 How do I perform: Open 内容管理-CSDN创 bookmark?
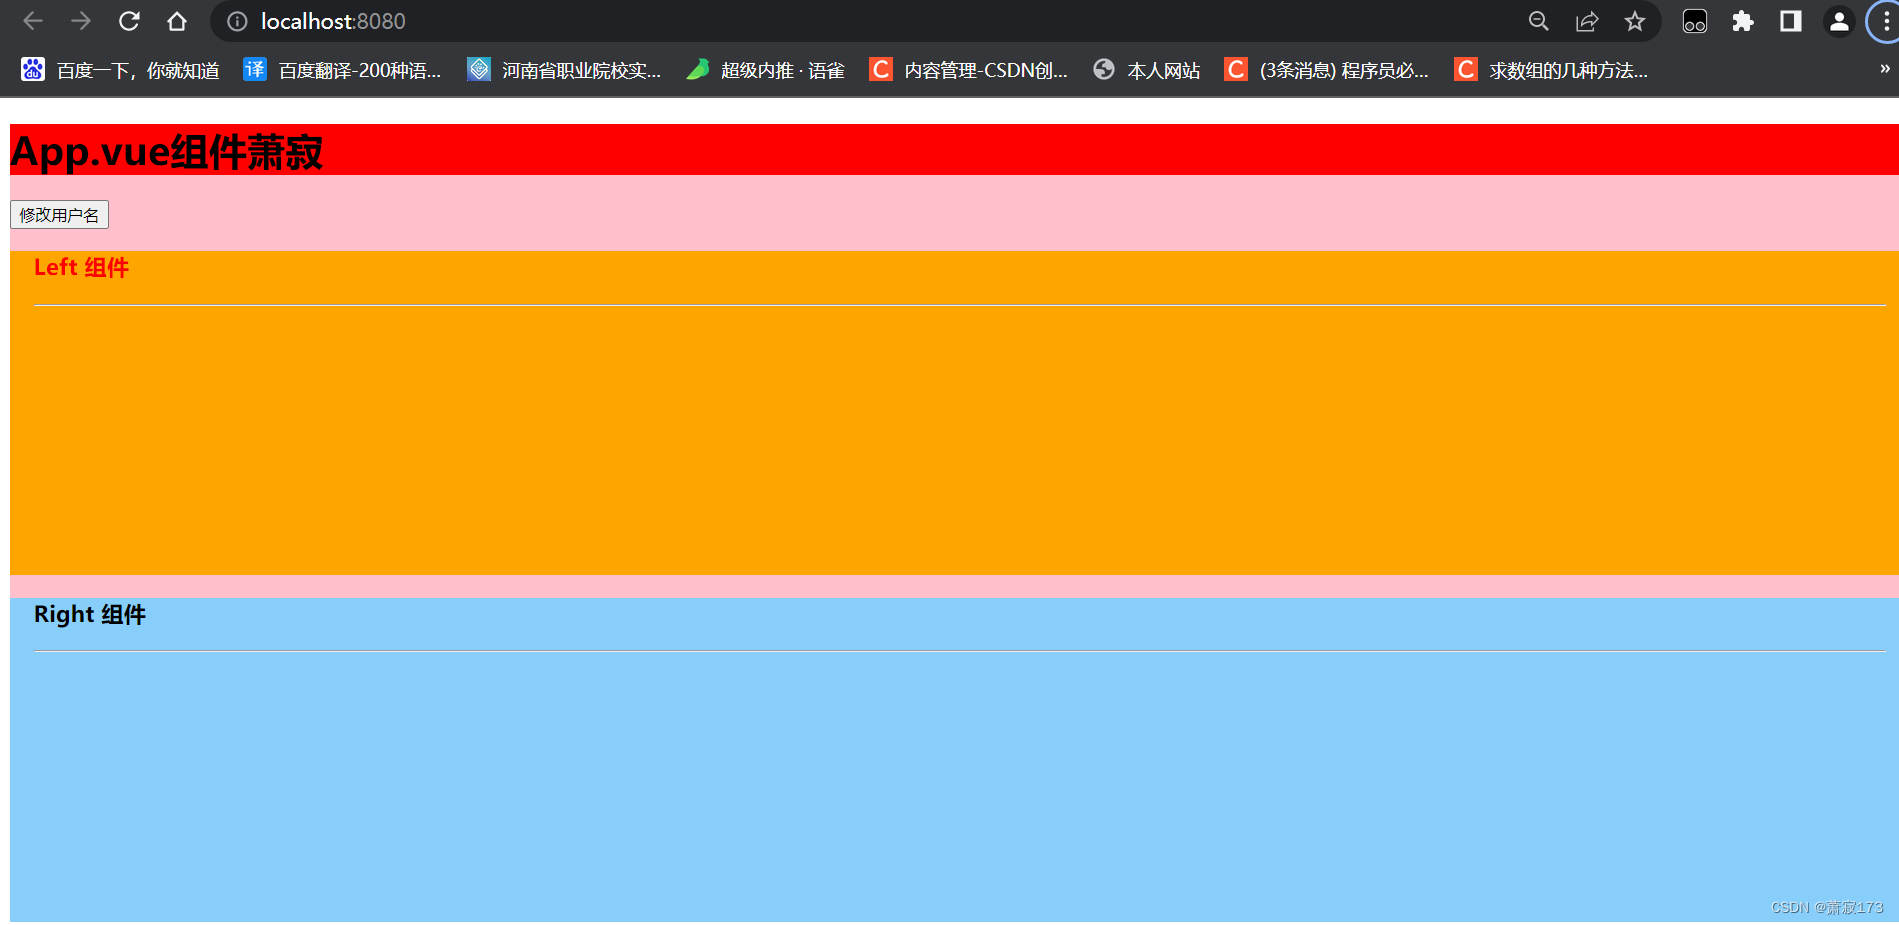[x=969, y=70]
